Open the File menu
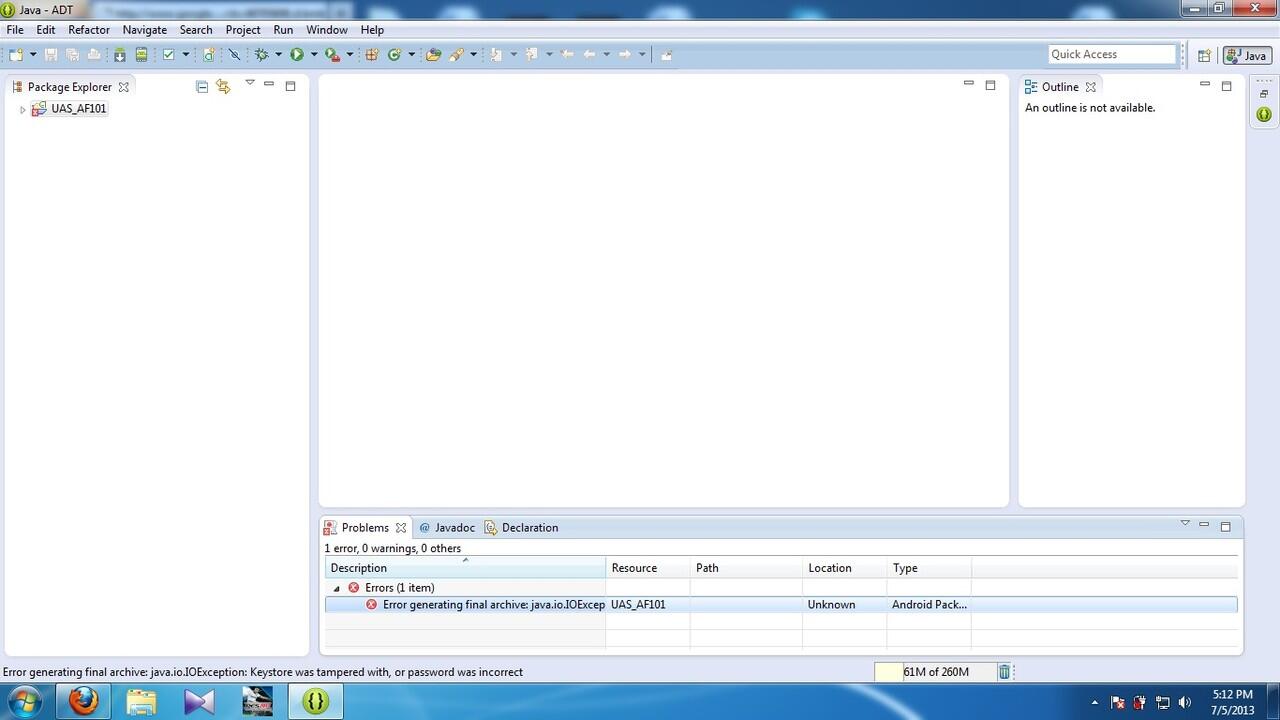The image size is (1280, 720). pyautogui.click(x=15, y=30)
